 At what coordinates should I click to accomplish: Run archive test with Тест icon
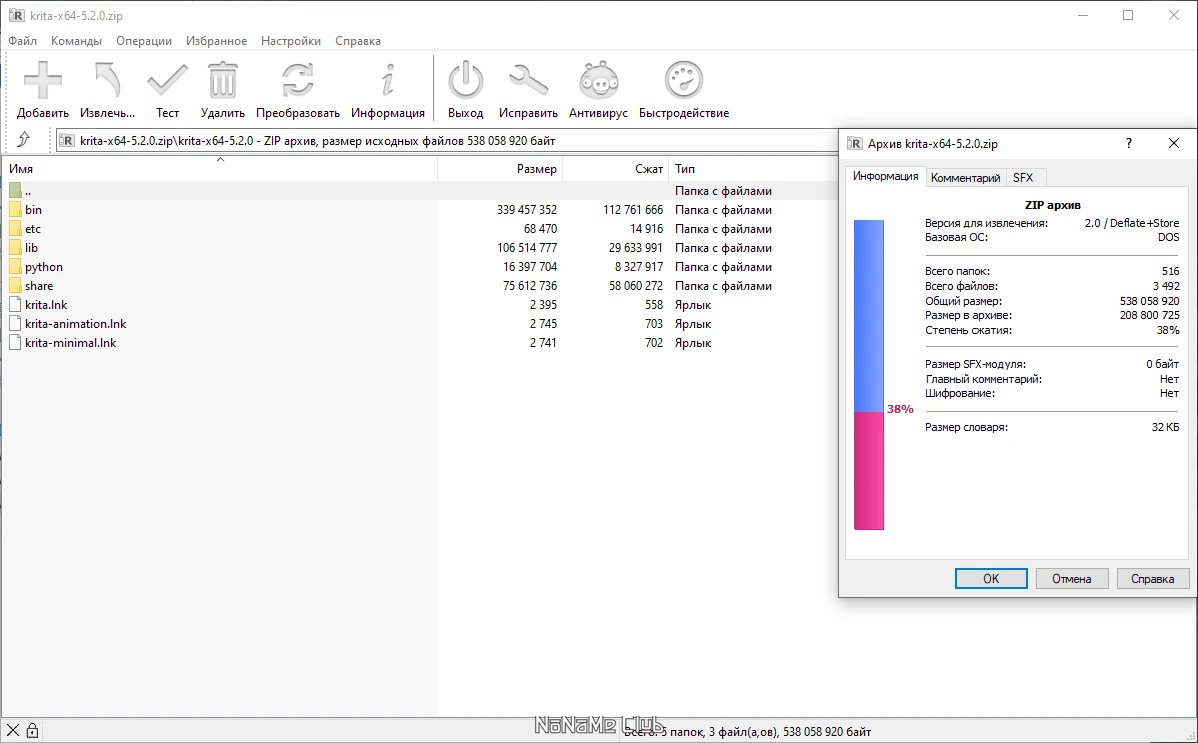167,81
